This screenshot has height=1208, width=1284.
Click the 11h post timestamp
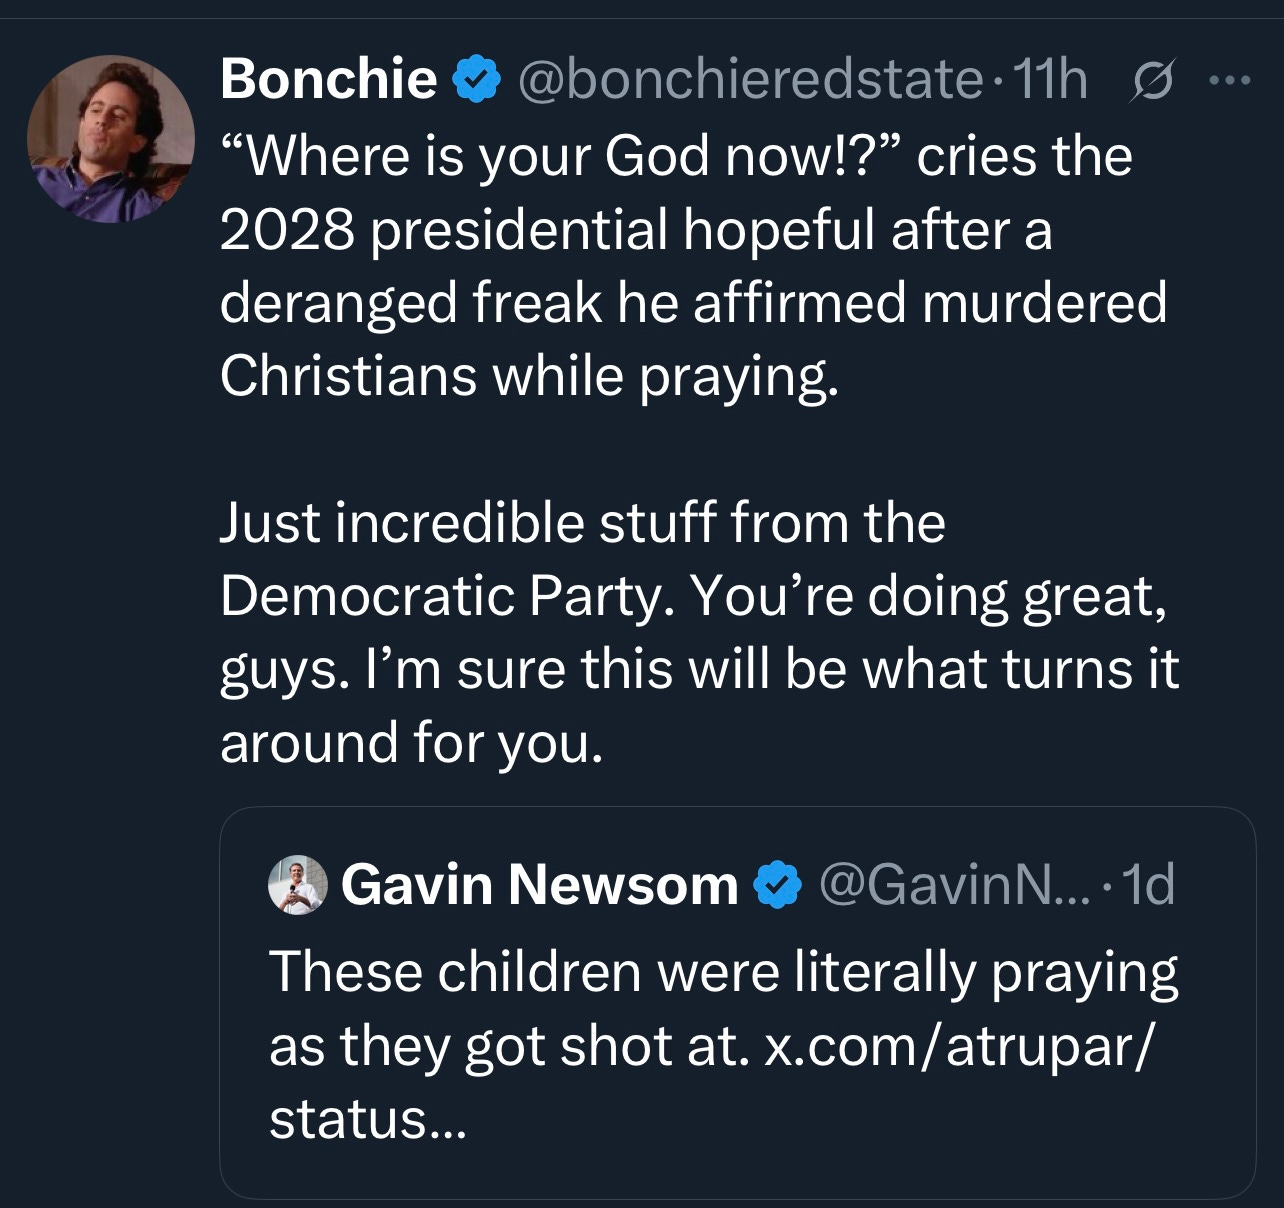[1049, 79]
